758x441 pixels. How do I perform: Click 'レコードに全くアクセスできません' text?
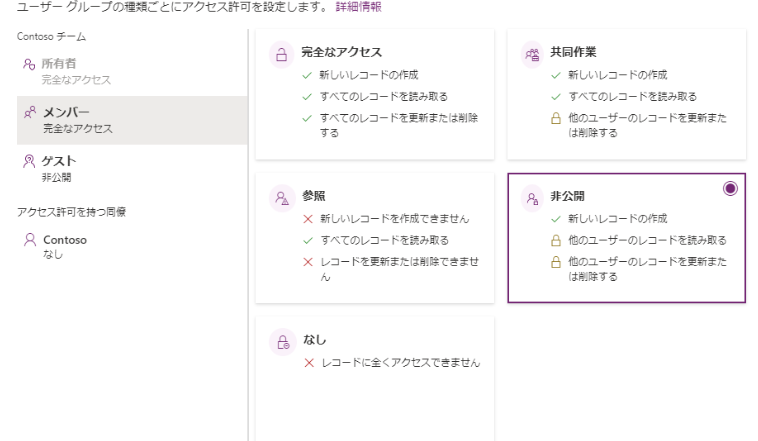(x=401, y=363)
